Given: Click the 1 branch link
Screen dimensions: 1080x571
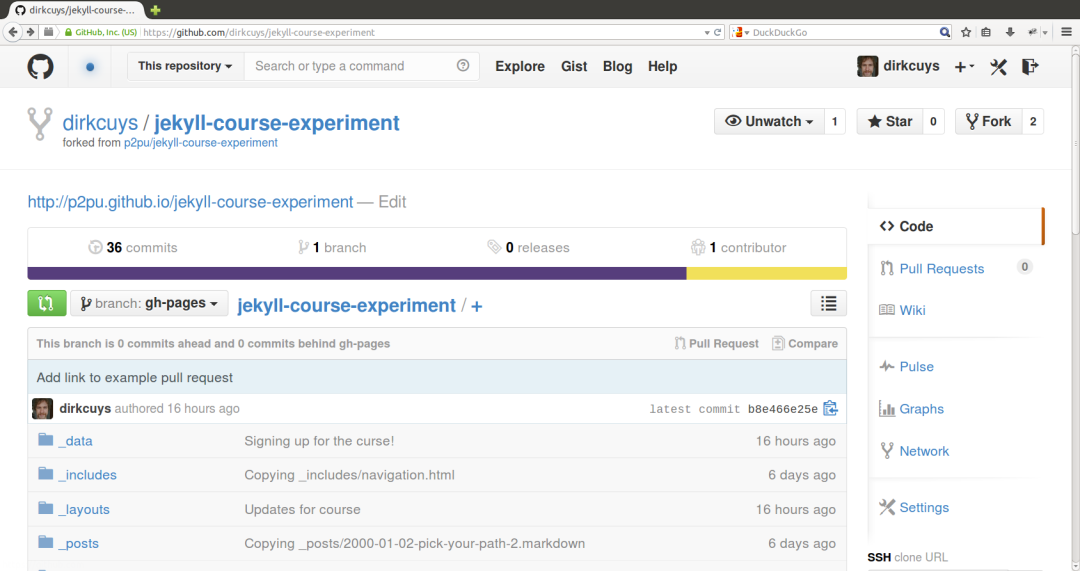Looking at the screenshot, I should tap(332, 247).
